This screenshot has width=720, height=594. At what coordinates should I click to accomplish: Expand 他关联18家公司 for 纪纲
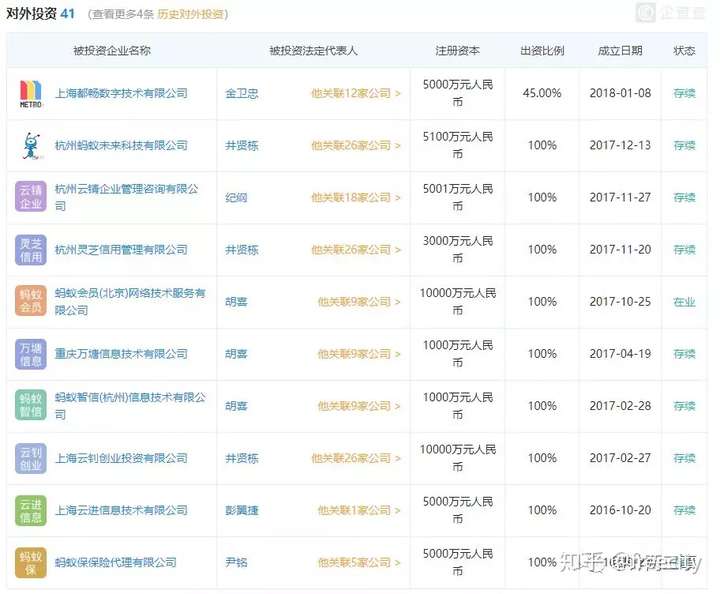pyautogui.click(x=356, y=198)
